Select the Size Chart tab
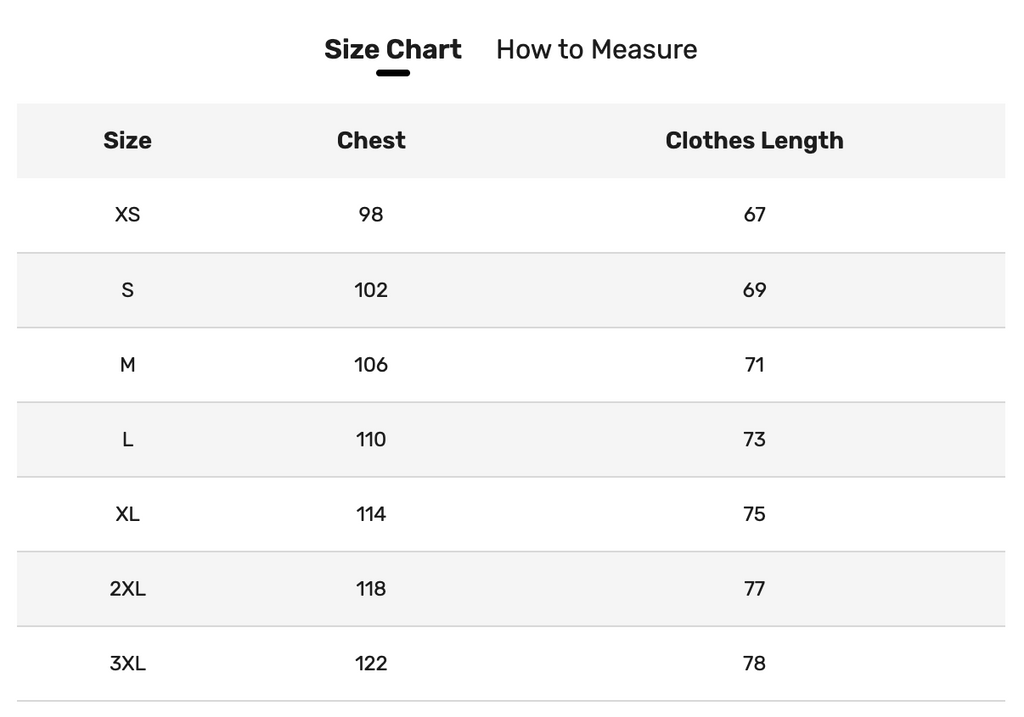 [x=392, y=50]
